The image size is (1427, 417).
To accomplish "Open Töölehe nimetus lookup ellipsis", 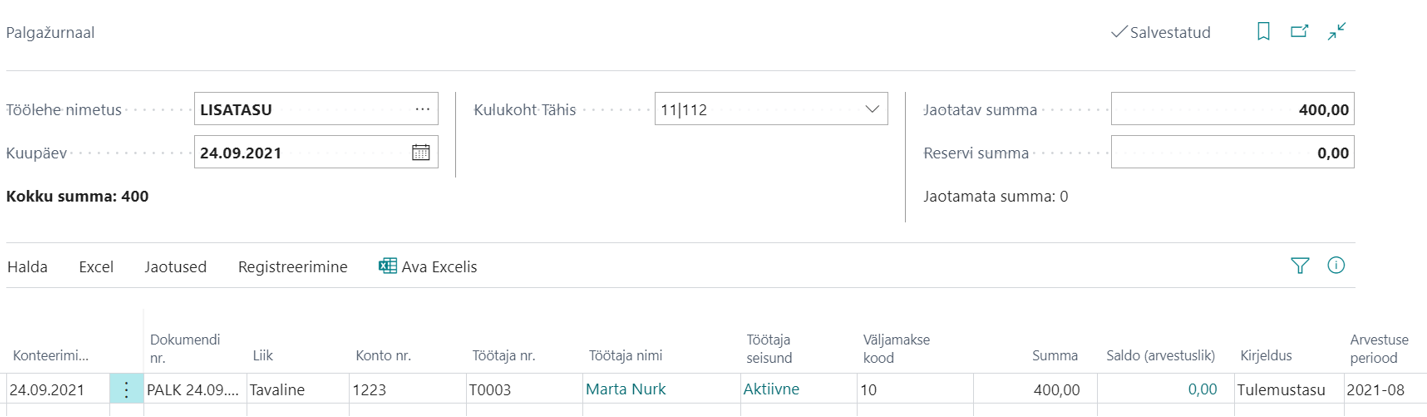I will pos(422,109).
